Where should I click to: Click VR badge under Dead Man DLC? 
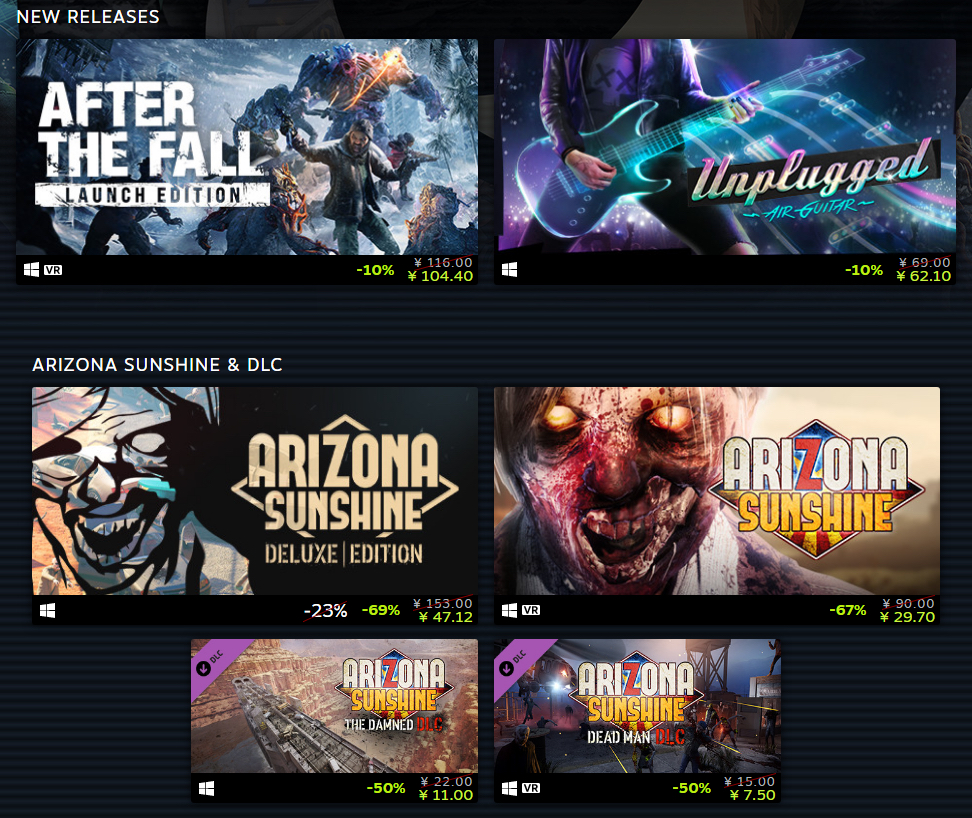coord(531,788)
